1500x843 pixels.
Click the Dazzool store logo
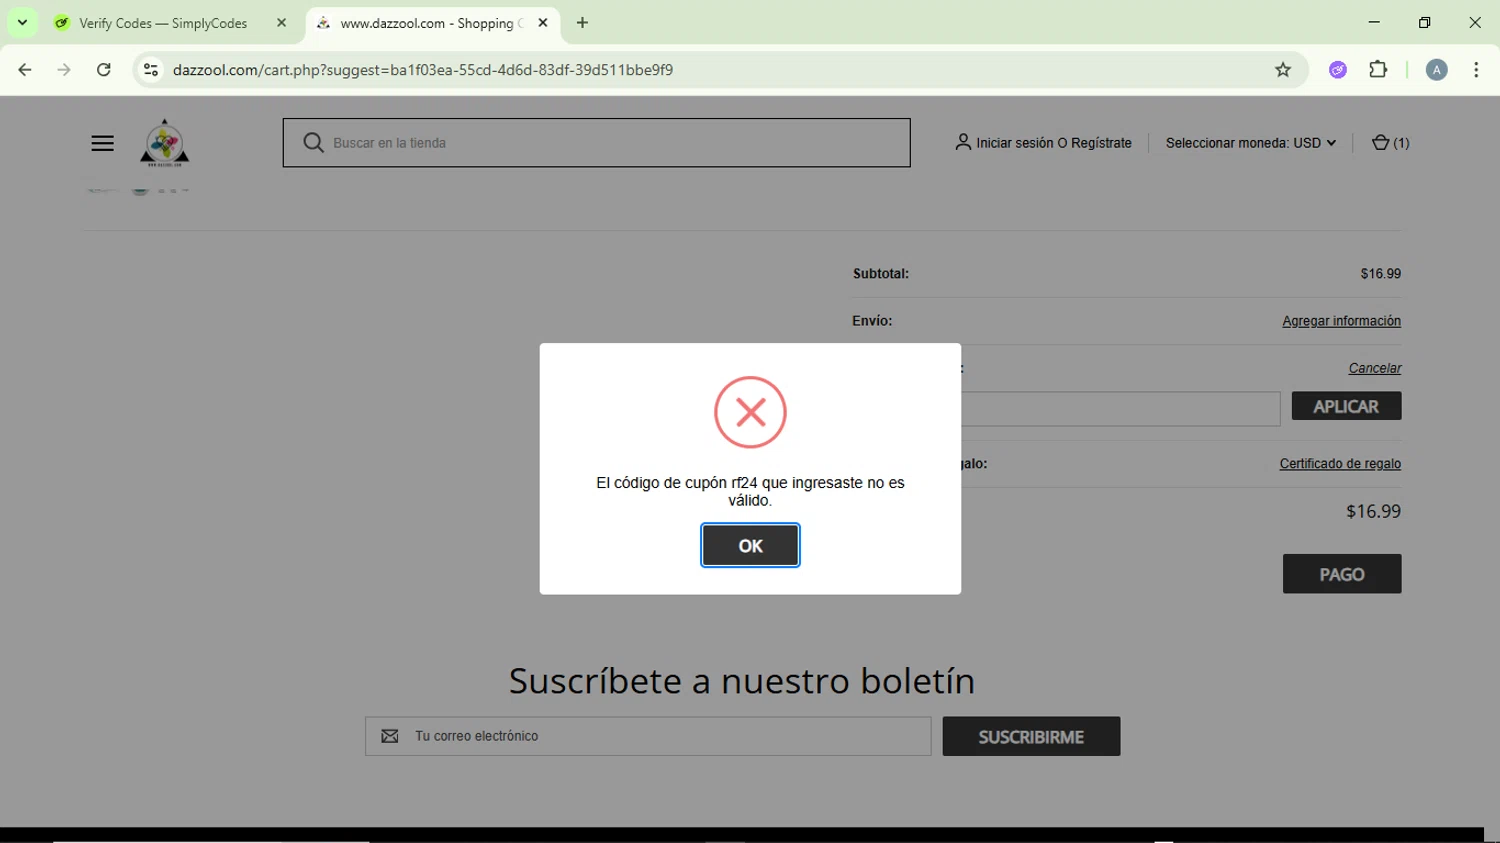(164, 143)
